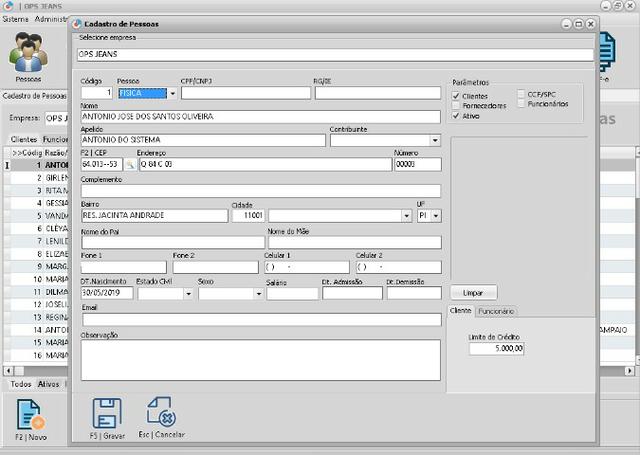The height and width of the screenshot is (455, 640).
Task: Open the Sexo dropdown
Action: (258, 294)
